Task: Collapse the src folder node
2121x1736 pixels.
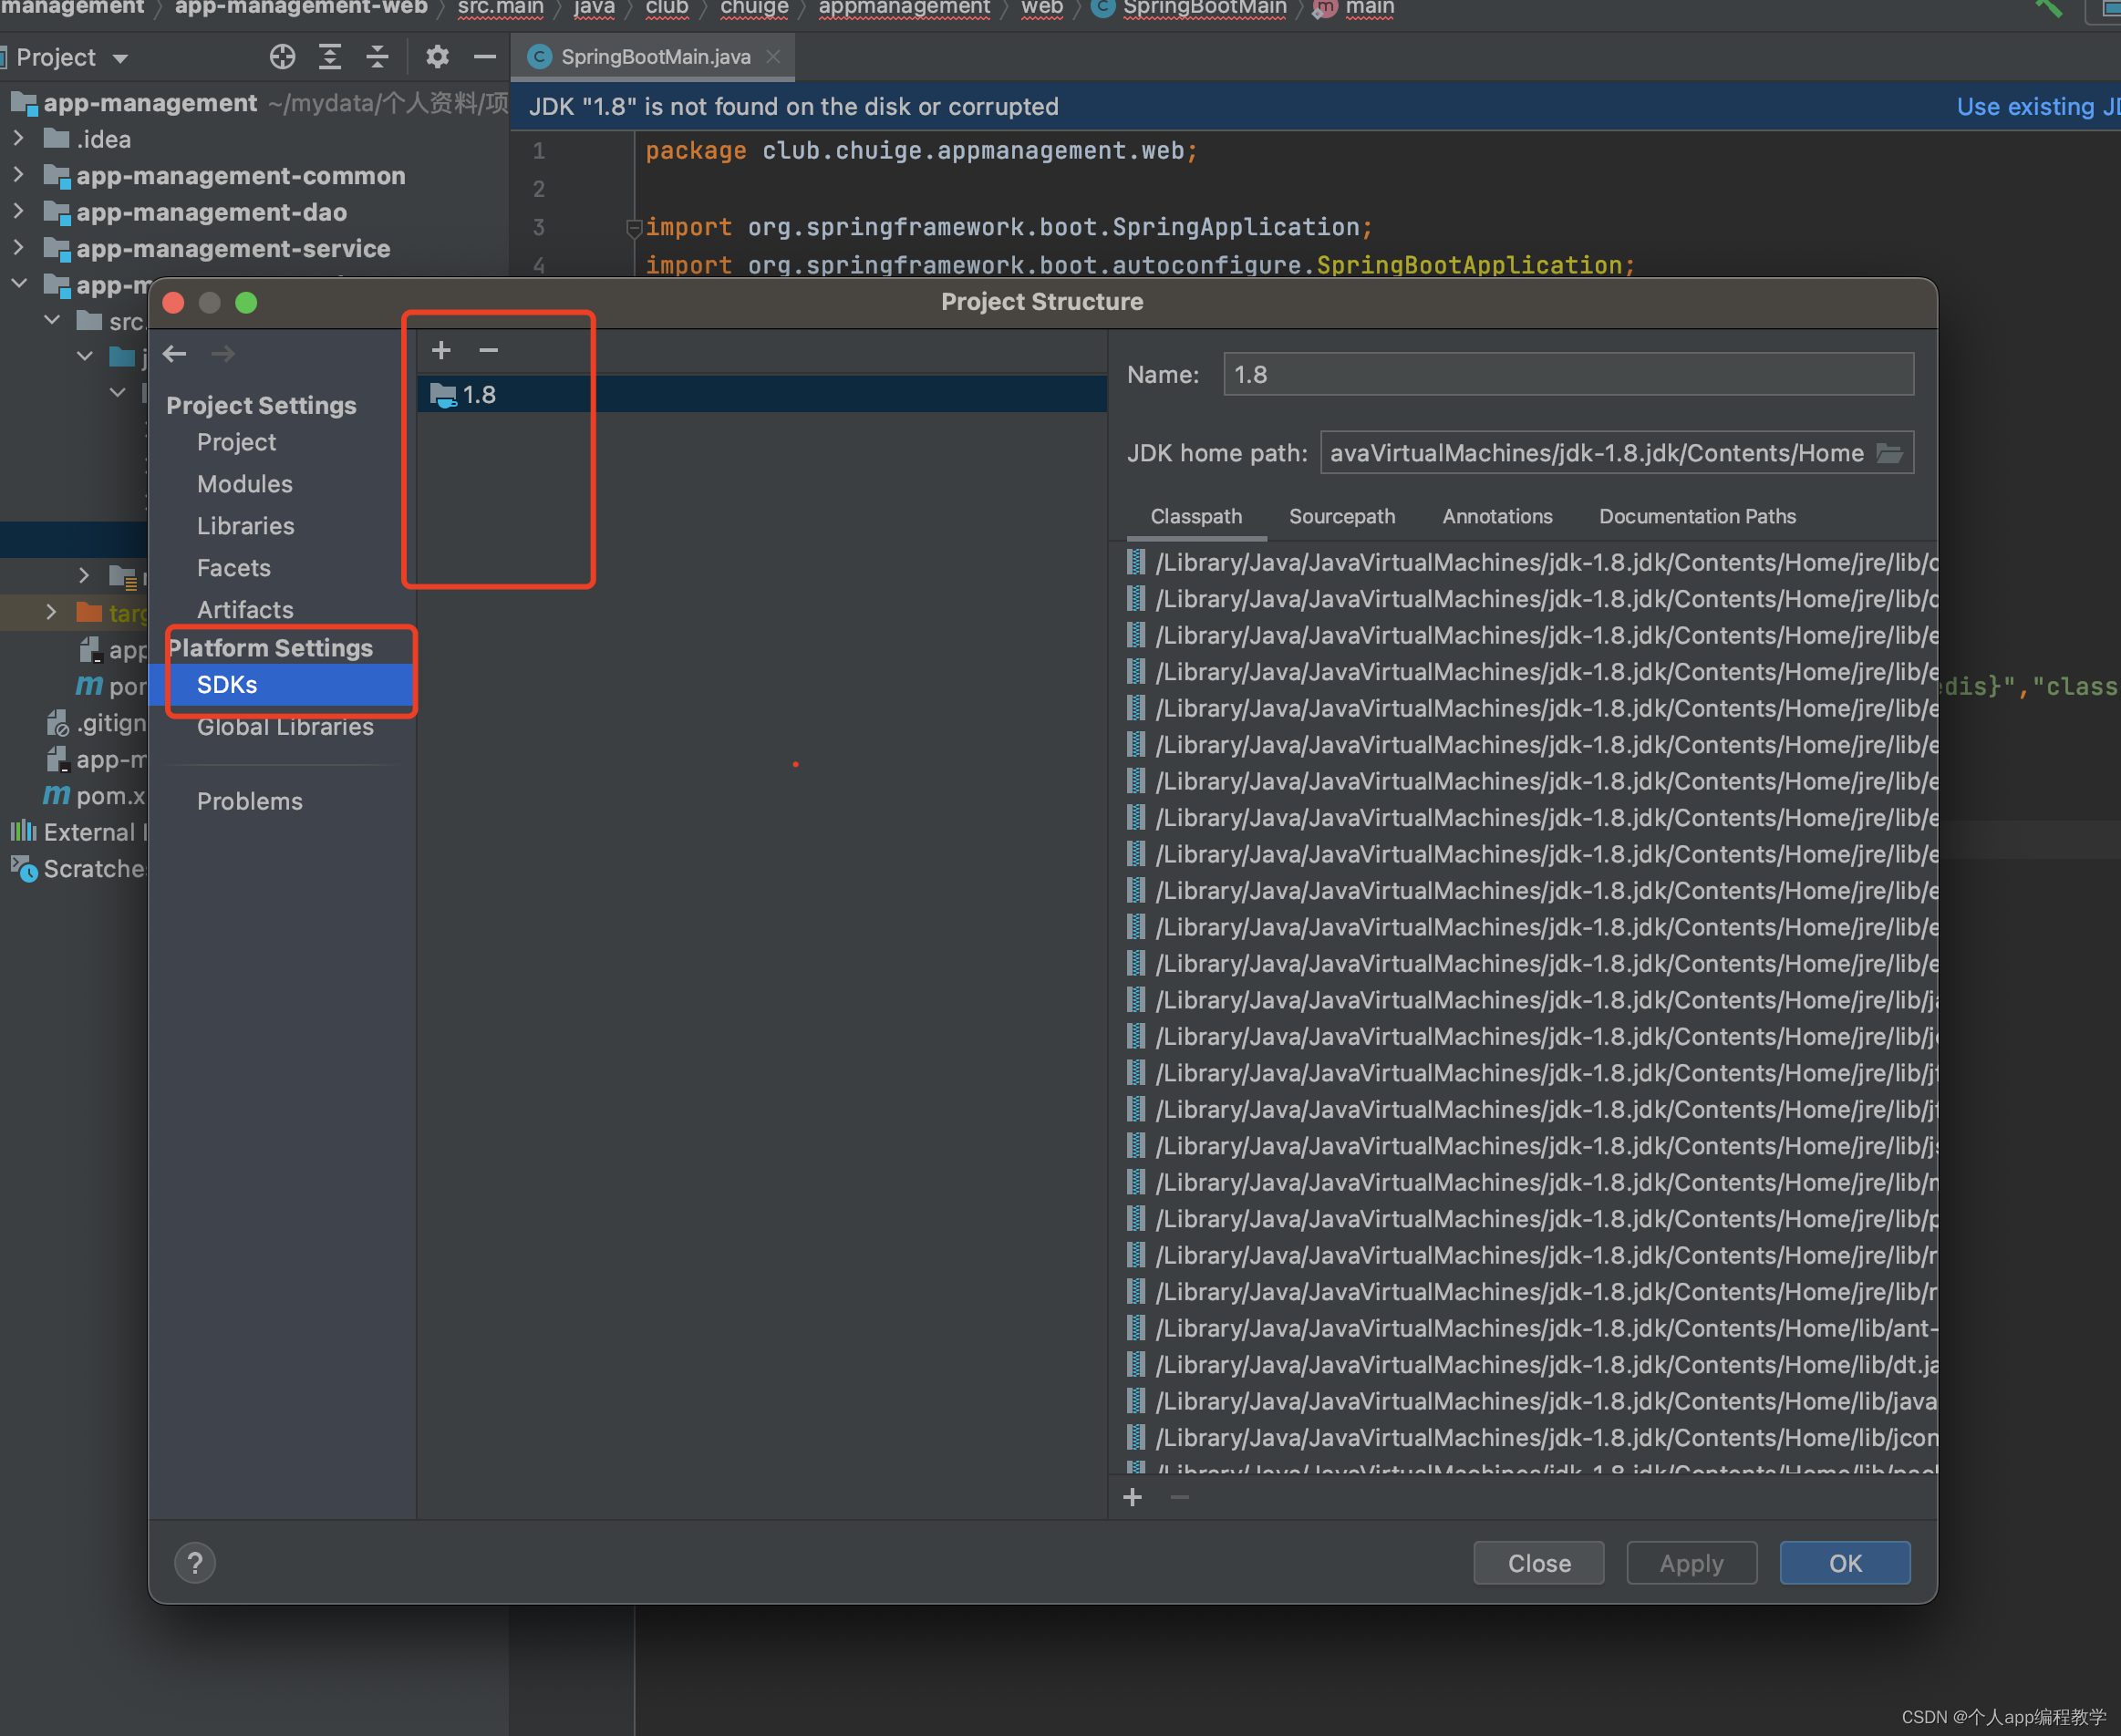Action: pos(52,320)
